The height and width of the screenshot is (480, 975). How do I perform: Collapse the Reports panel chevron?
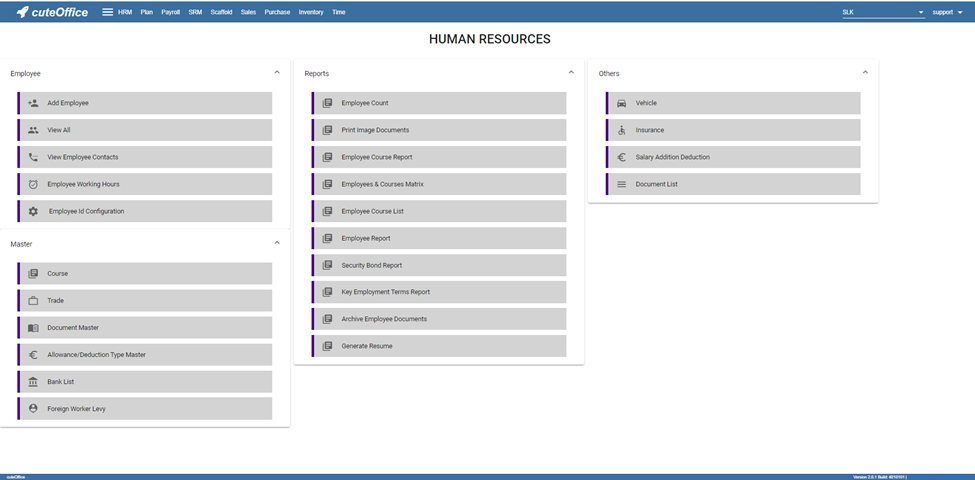tap(571, 72)
